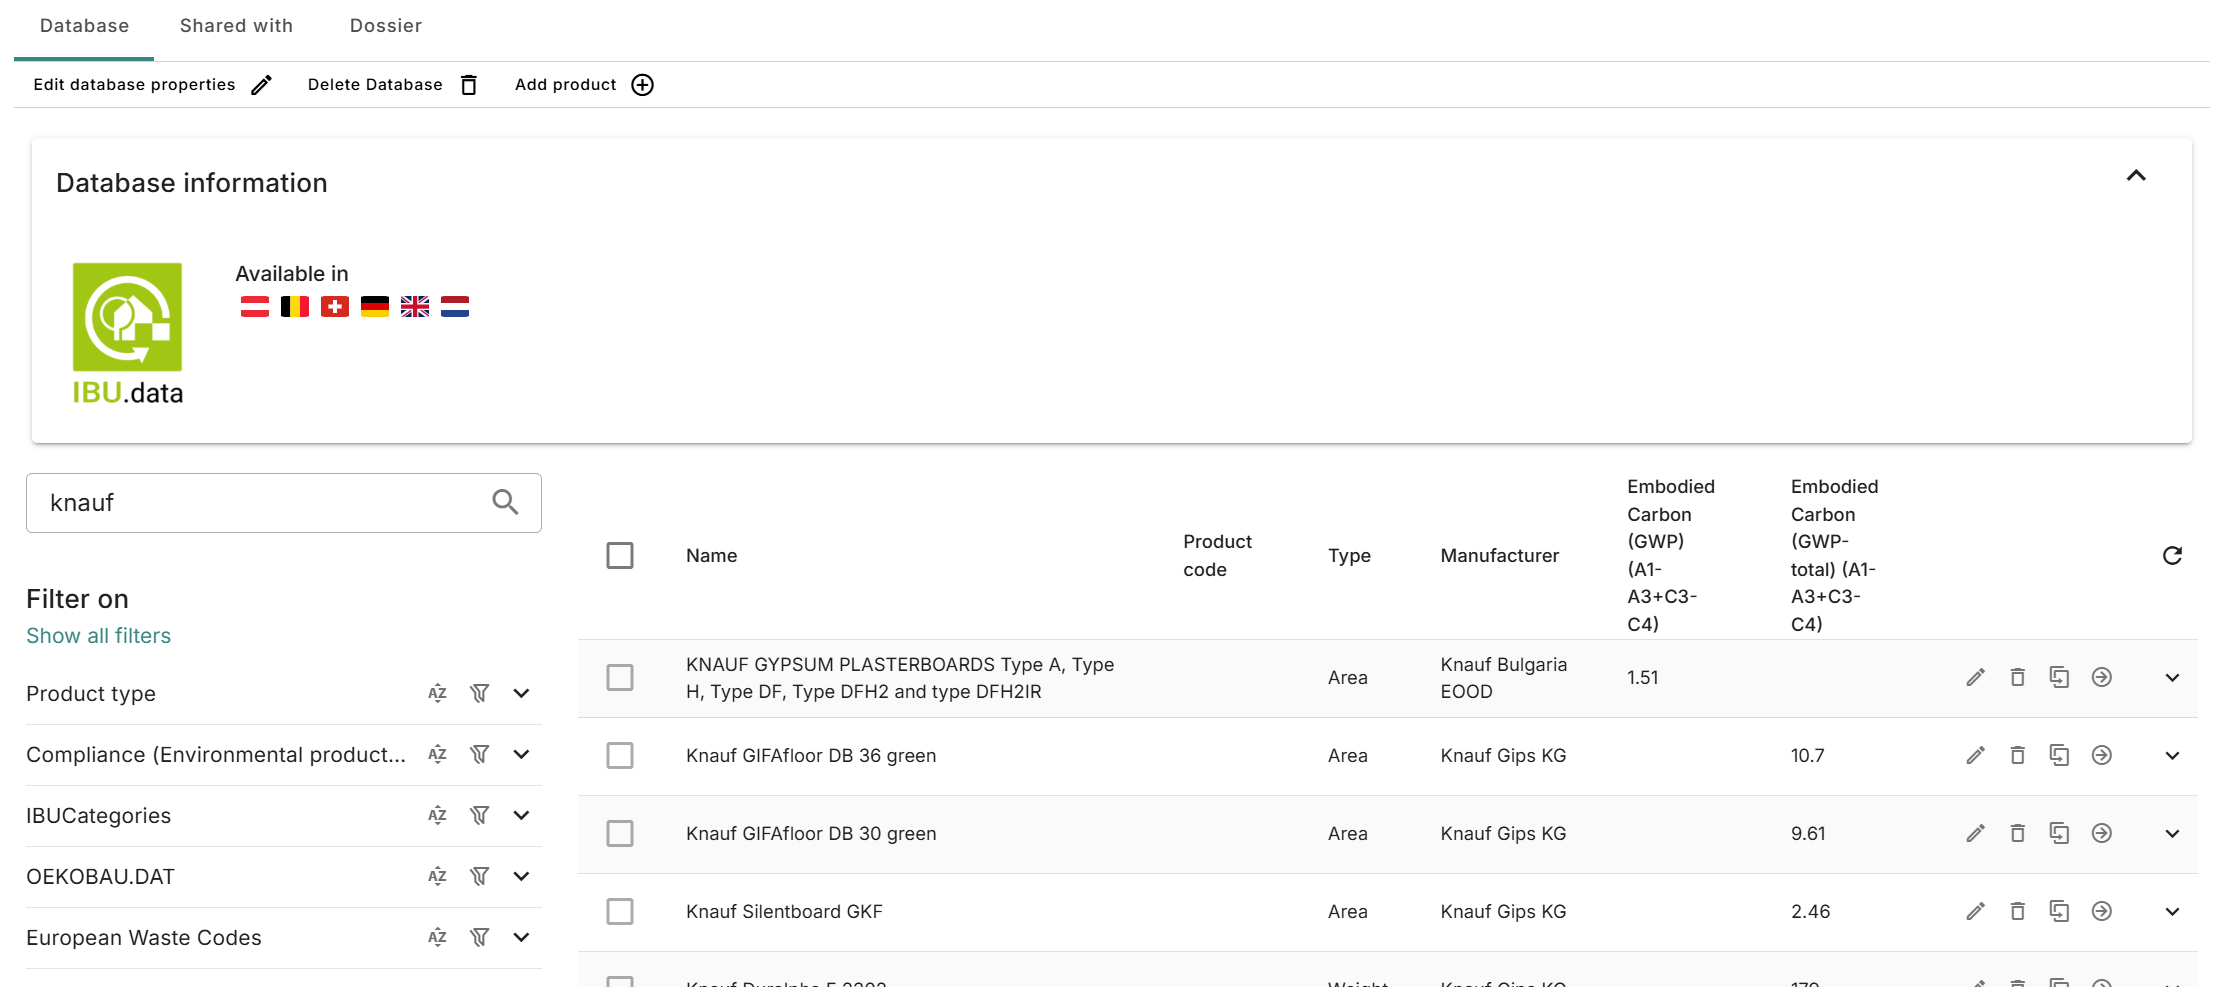
Task: Edit Knauf GIFAfloor DB 36 green row
Action: [x=1975, y=756]
